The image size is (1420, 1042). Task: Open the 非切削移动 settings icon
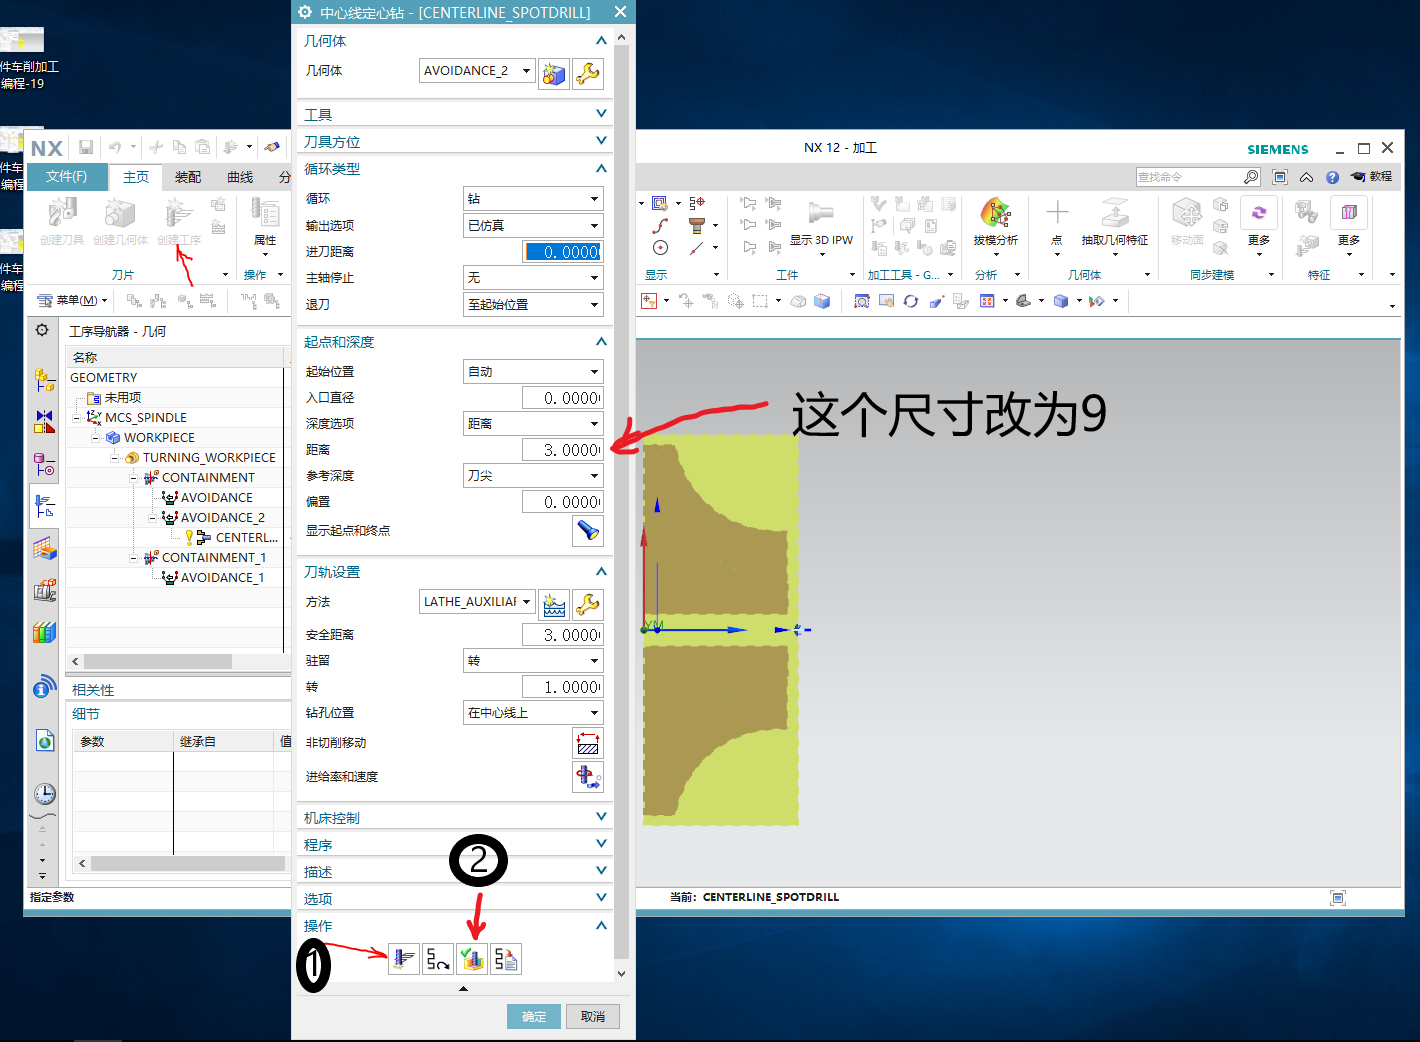click(588, 742)
